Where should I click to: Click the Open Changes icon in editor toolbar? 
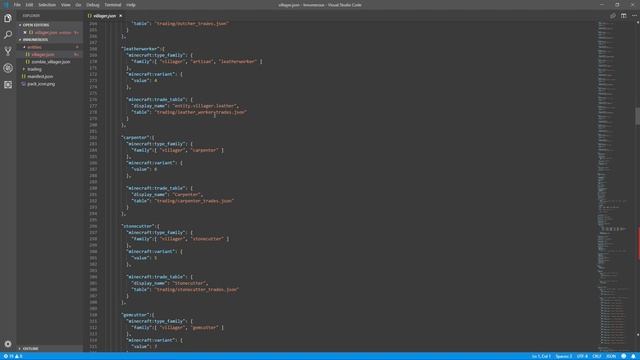tap(613, 16)
